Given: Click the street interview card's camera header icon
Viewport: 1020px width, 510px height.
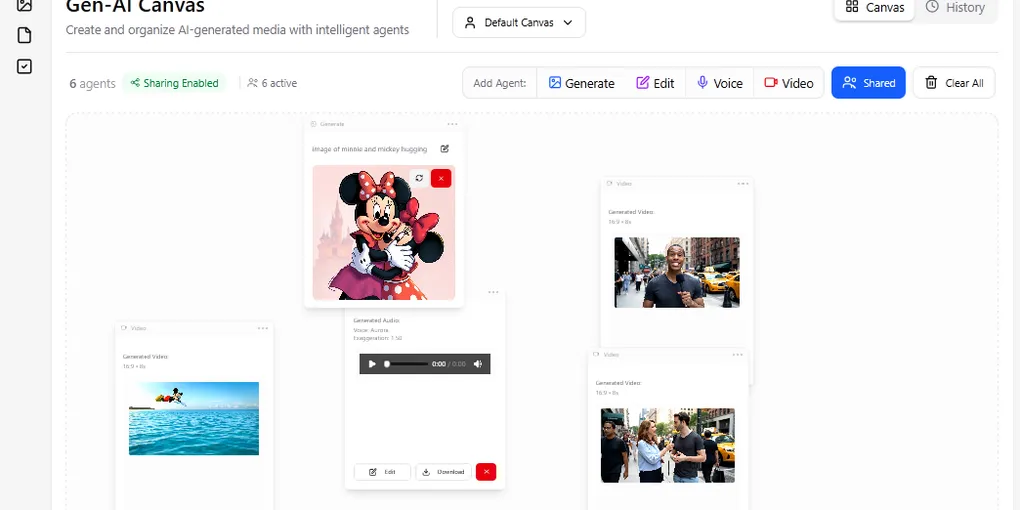Looking at the screenshot, I should 597,355.
